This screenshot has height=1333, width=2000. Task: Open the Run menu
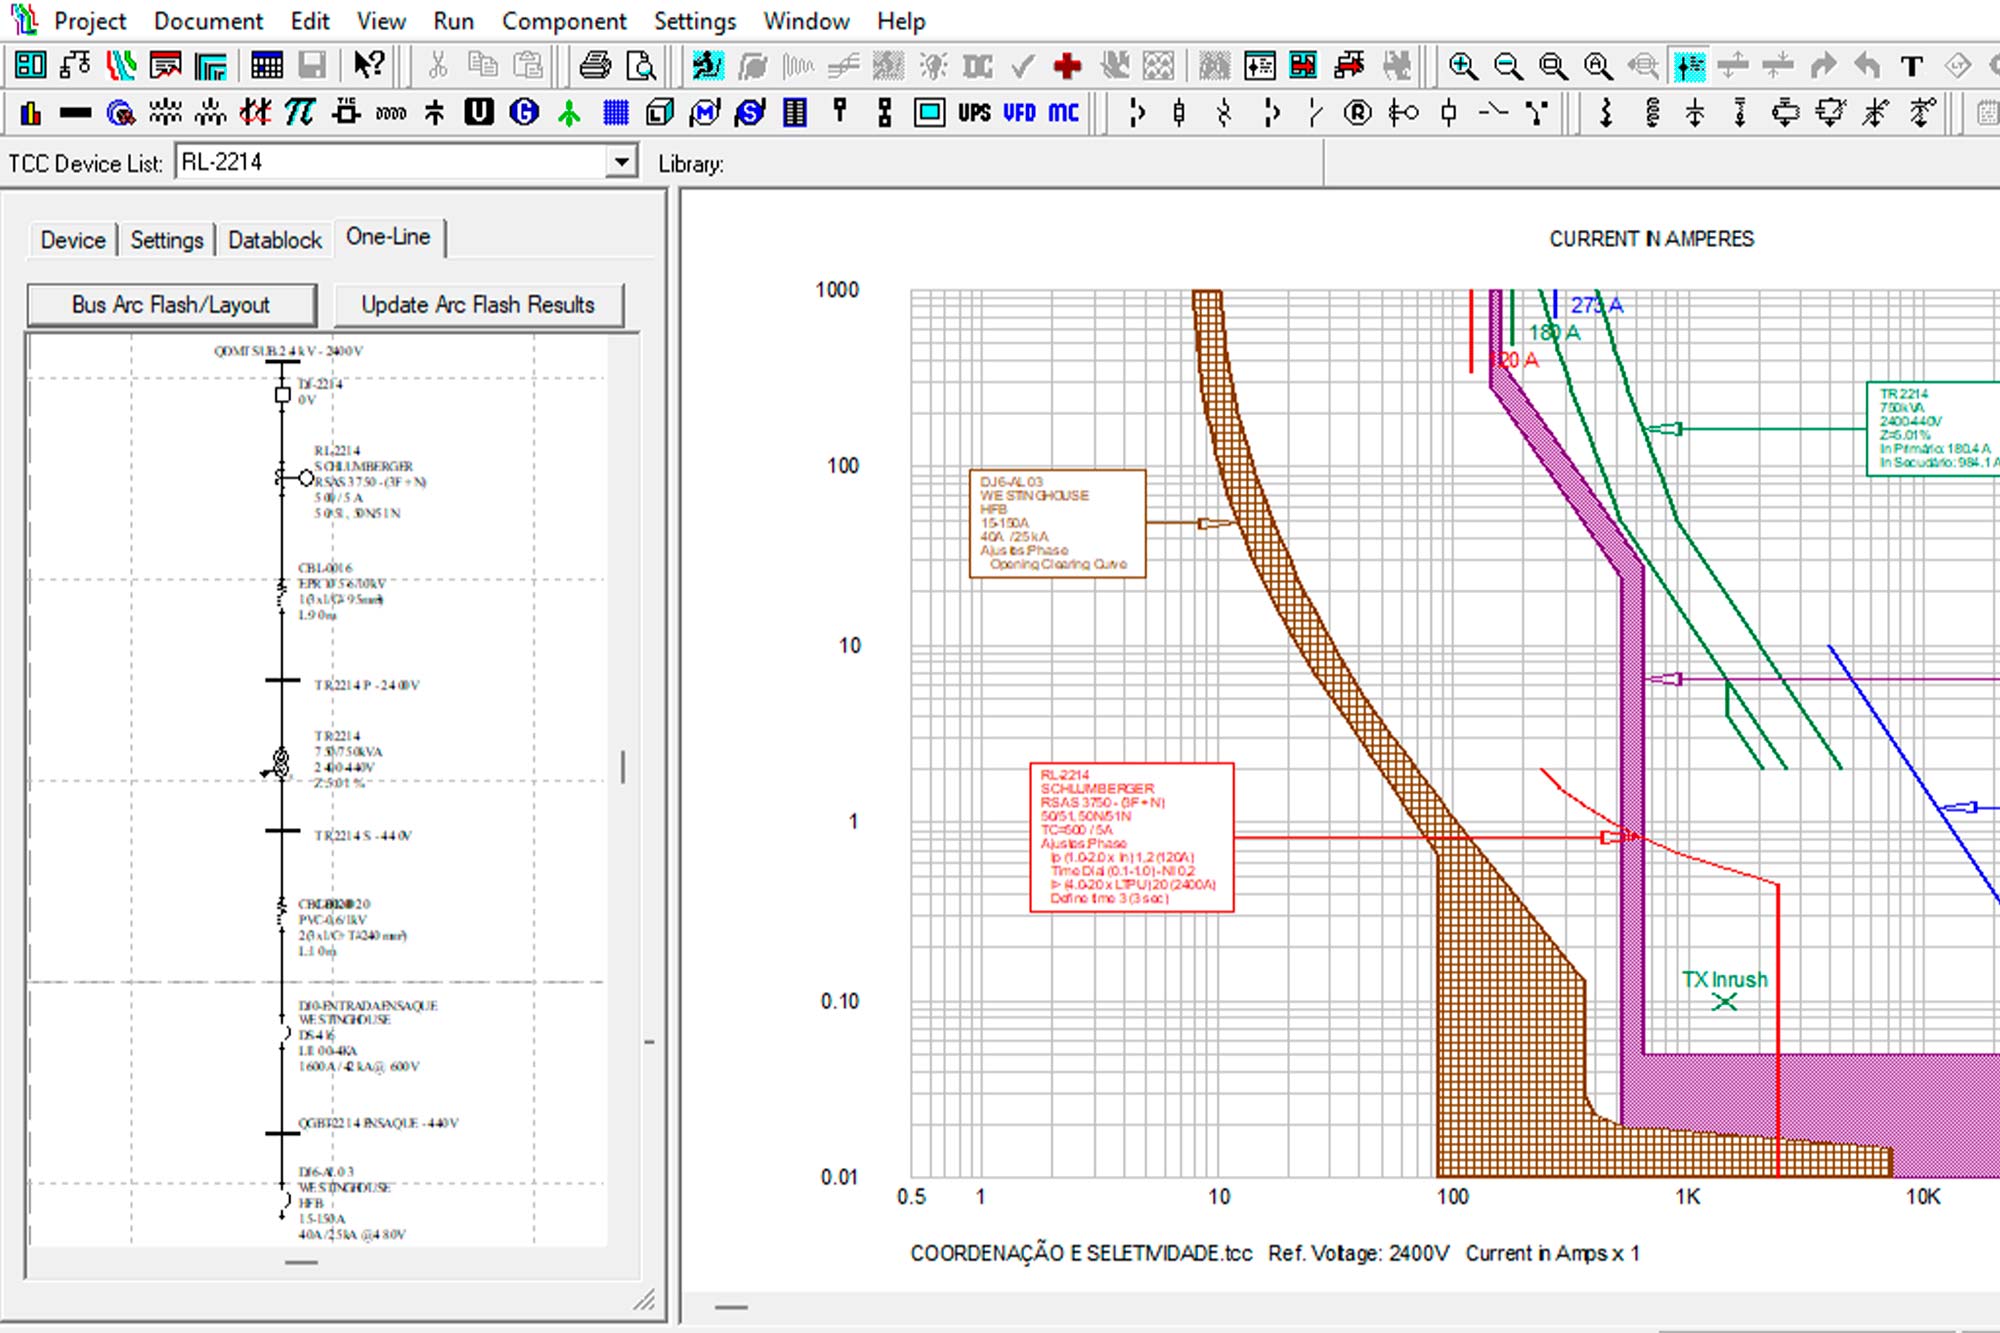click(x=453, y=21)
